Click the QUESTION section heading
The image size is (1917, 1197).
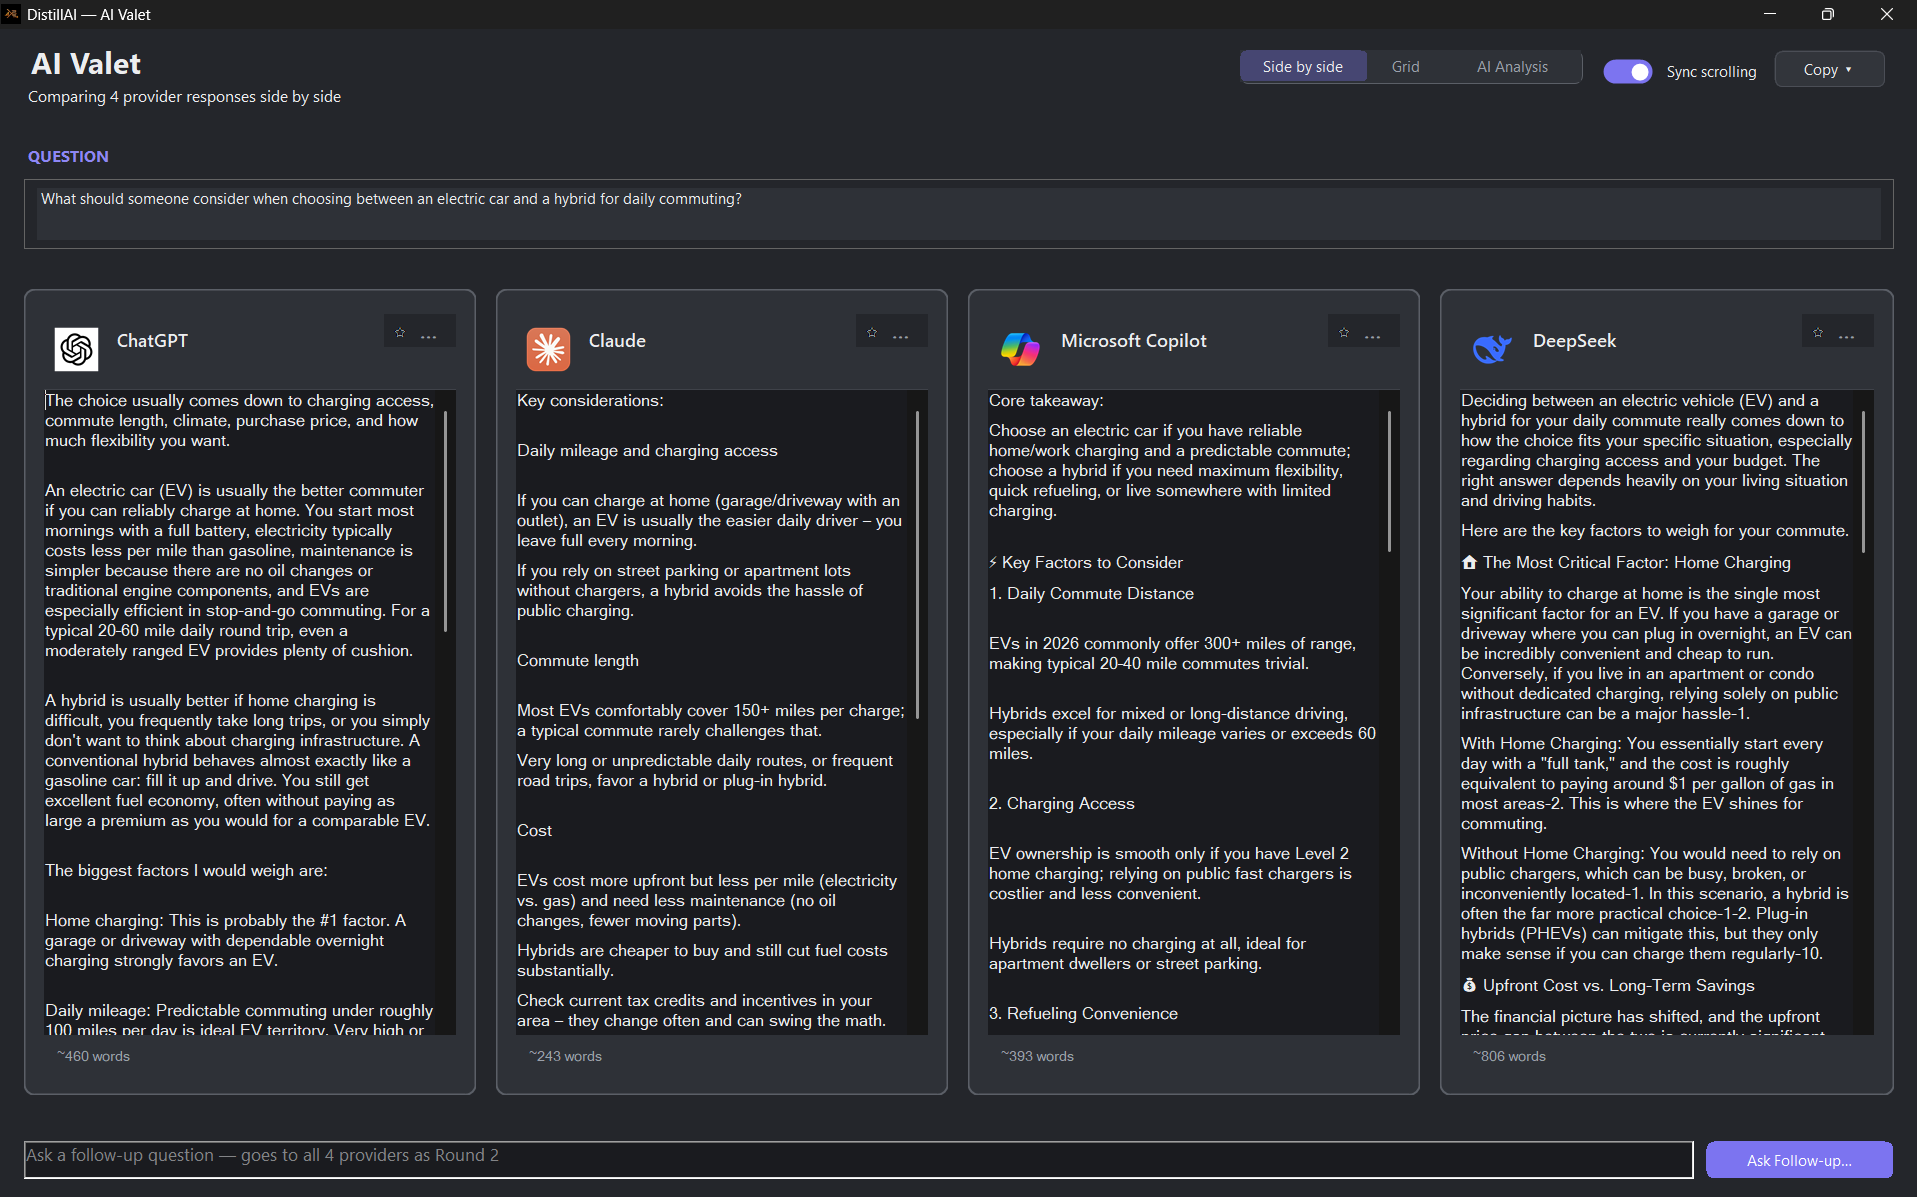tap(68, 156)
